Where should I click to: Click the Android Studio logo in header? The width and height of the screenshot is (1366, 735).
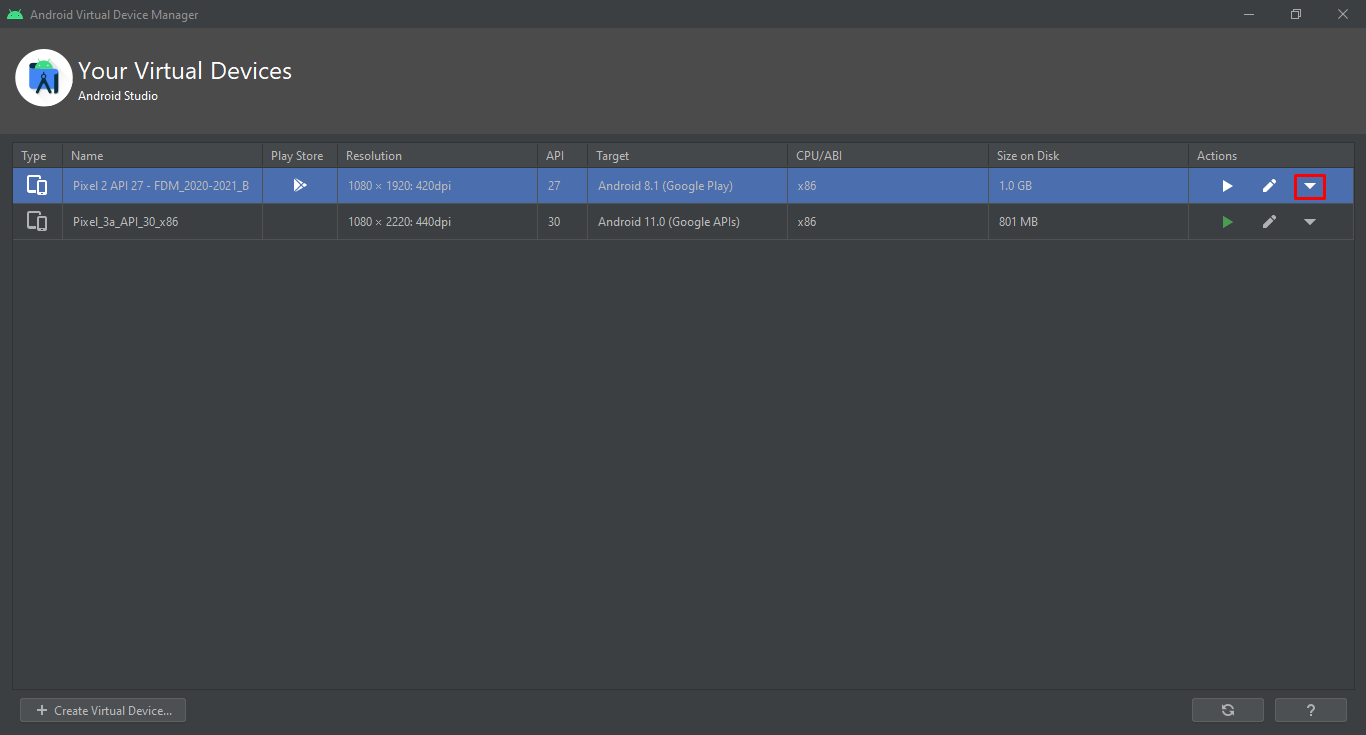44,78
